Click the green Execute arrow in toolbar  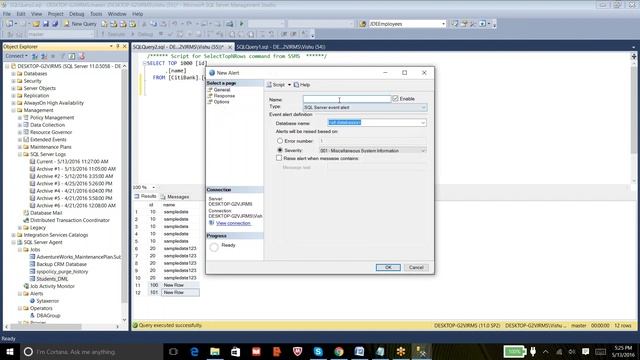tap(241, 24)
